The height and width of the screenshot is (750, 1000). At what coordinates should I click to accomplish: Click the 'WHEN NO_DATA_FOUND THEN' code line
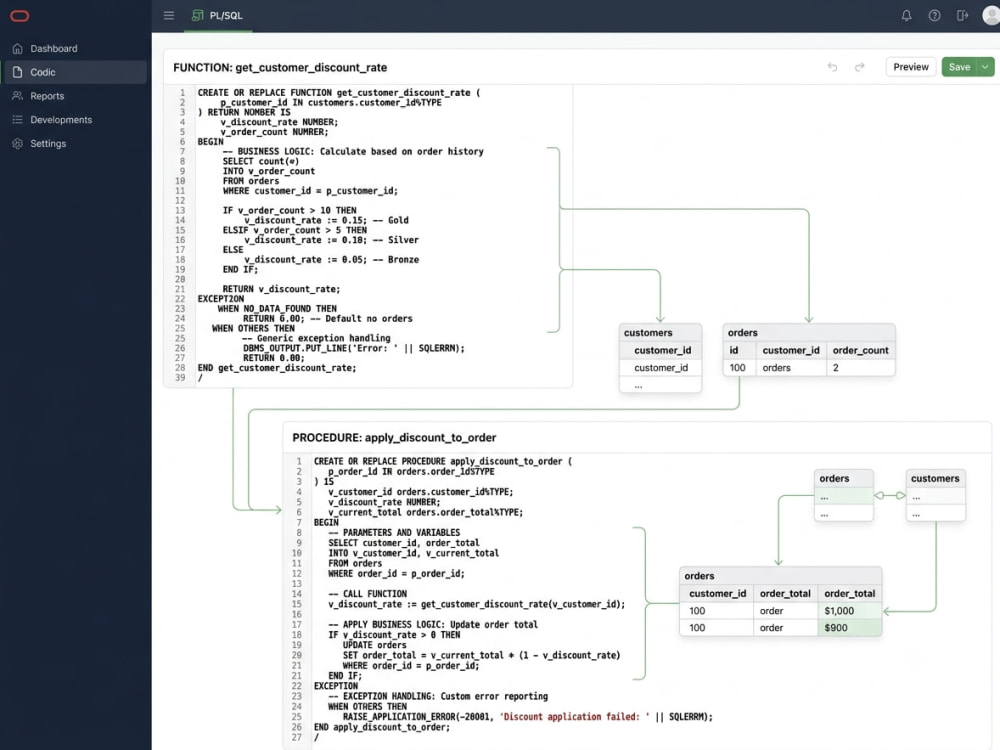277,309
